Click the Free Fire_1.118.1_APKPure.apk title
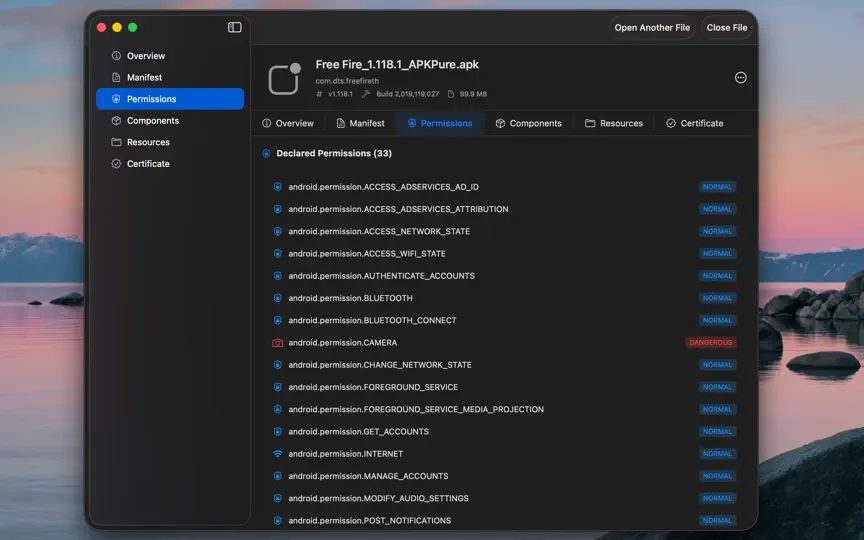Image resolution: width=864 pixels, height=540 pixels. click(x=397, y=64)
